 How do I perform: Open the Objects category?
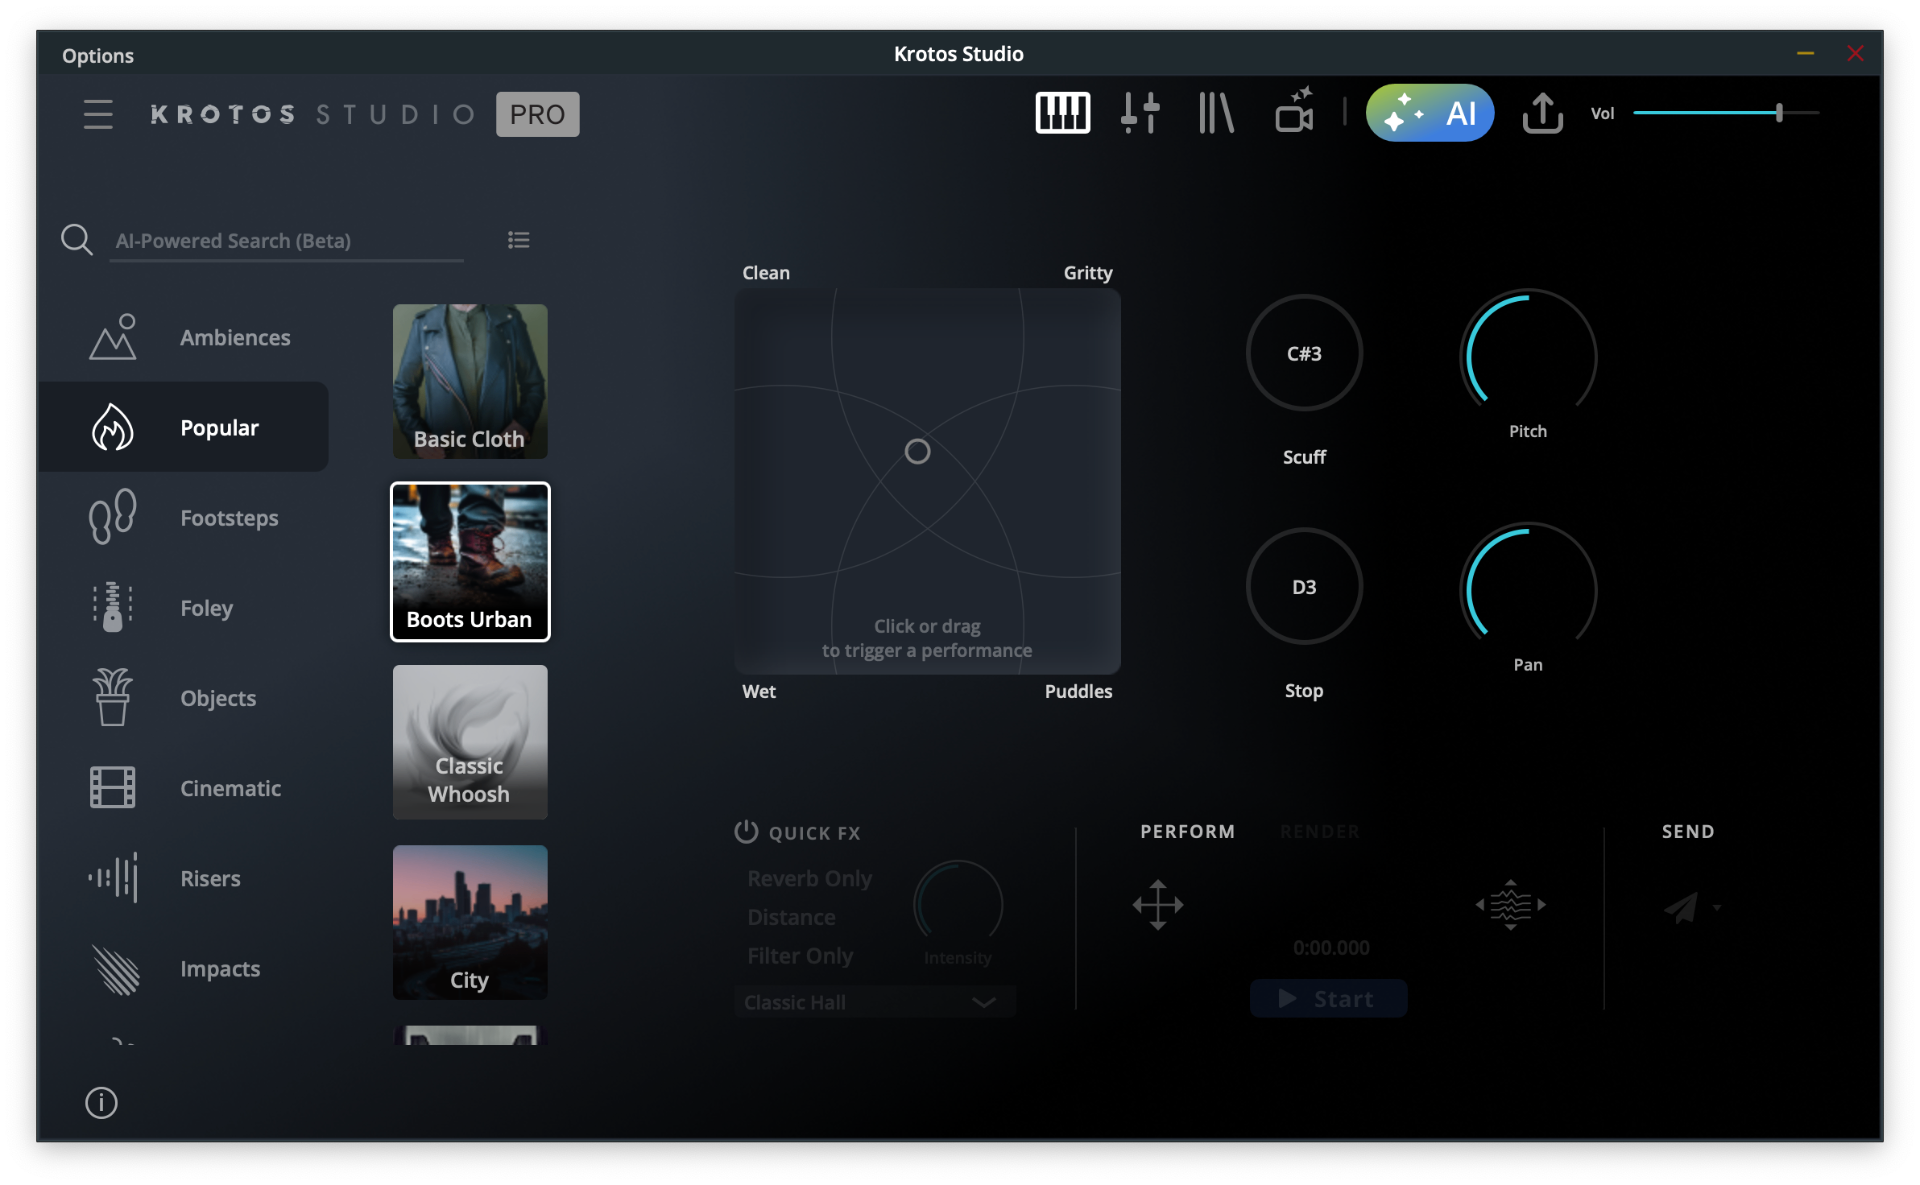pos(185,698)
